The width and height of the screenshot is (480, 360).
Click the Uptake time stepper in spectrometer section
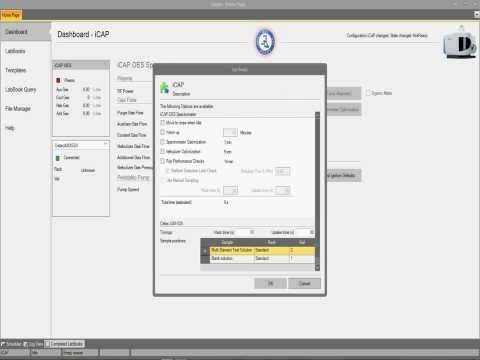click(x=282, y=190)
